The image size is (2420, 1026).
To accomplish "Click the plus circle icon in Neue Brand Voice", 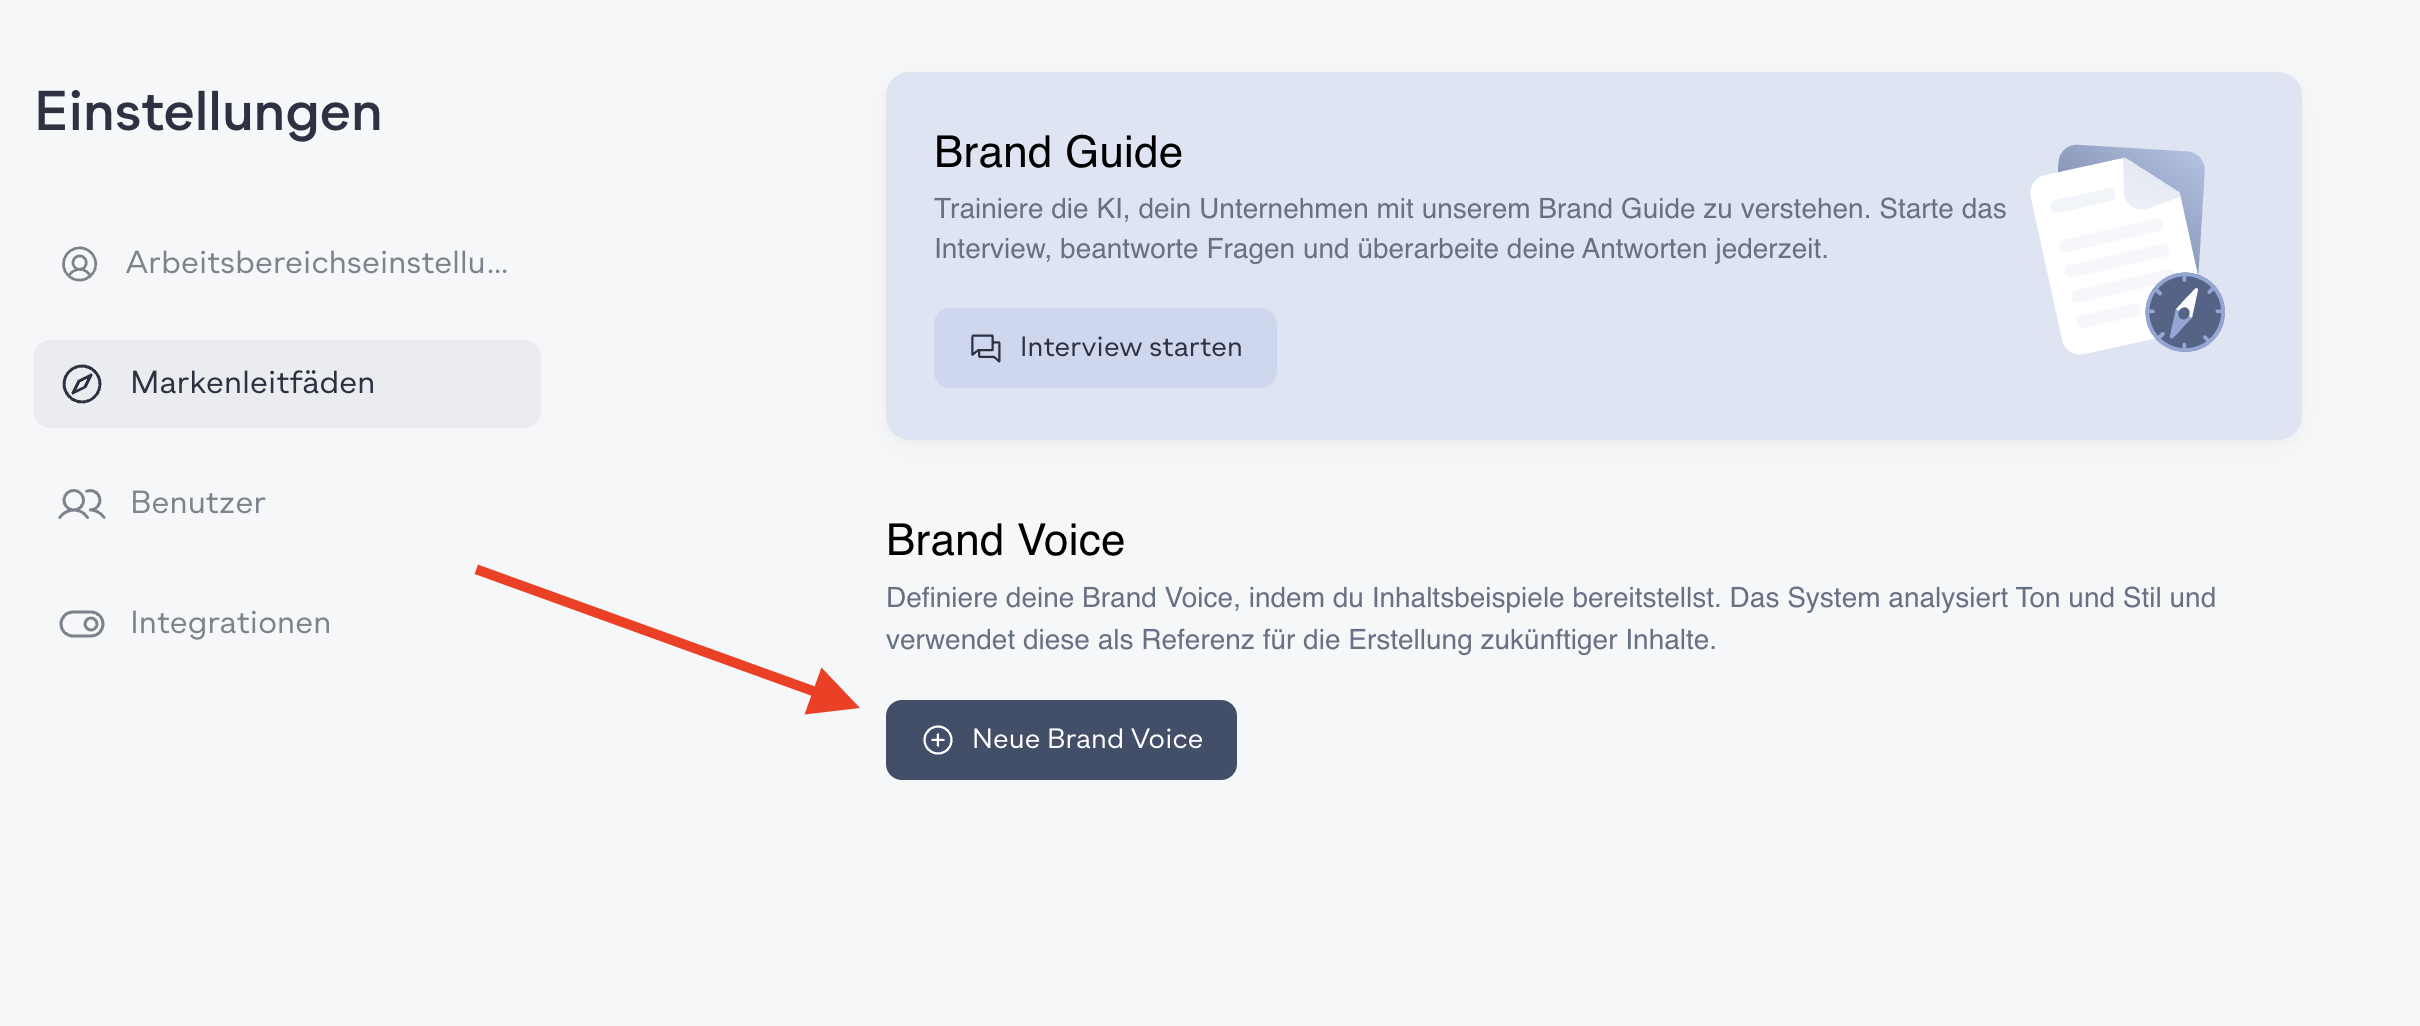I will (x=938, y=740).
